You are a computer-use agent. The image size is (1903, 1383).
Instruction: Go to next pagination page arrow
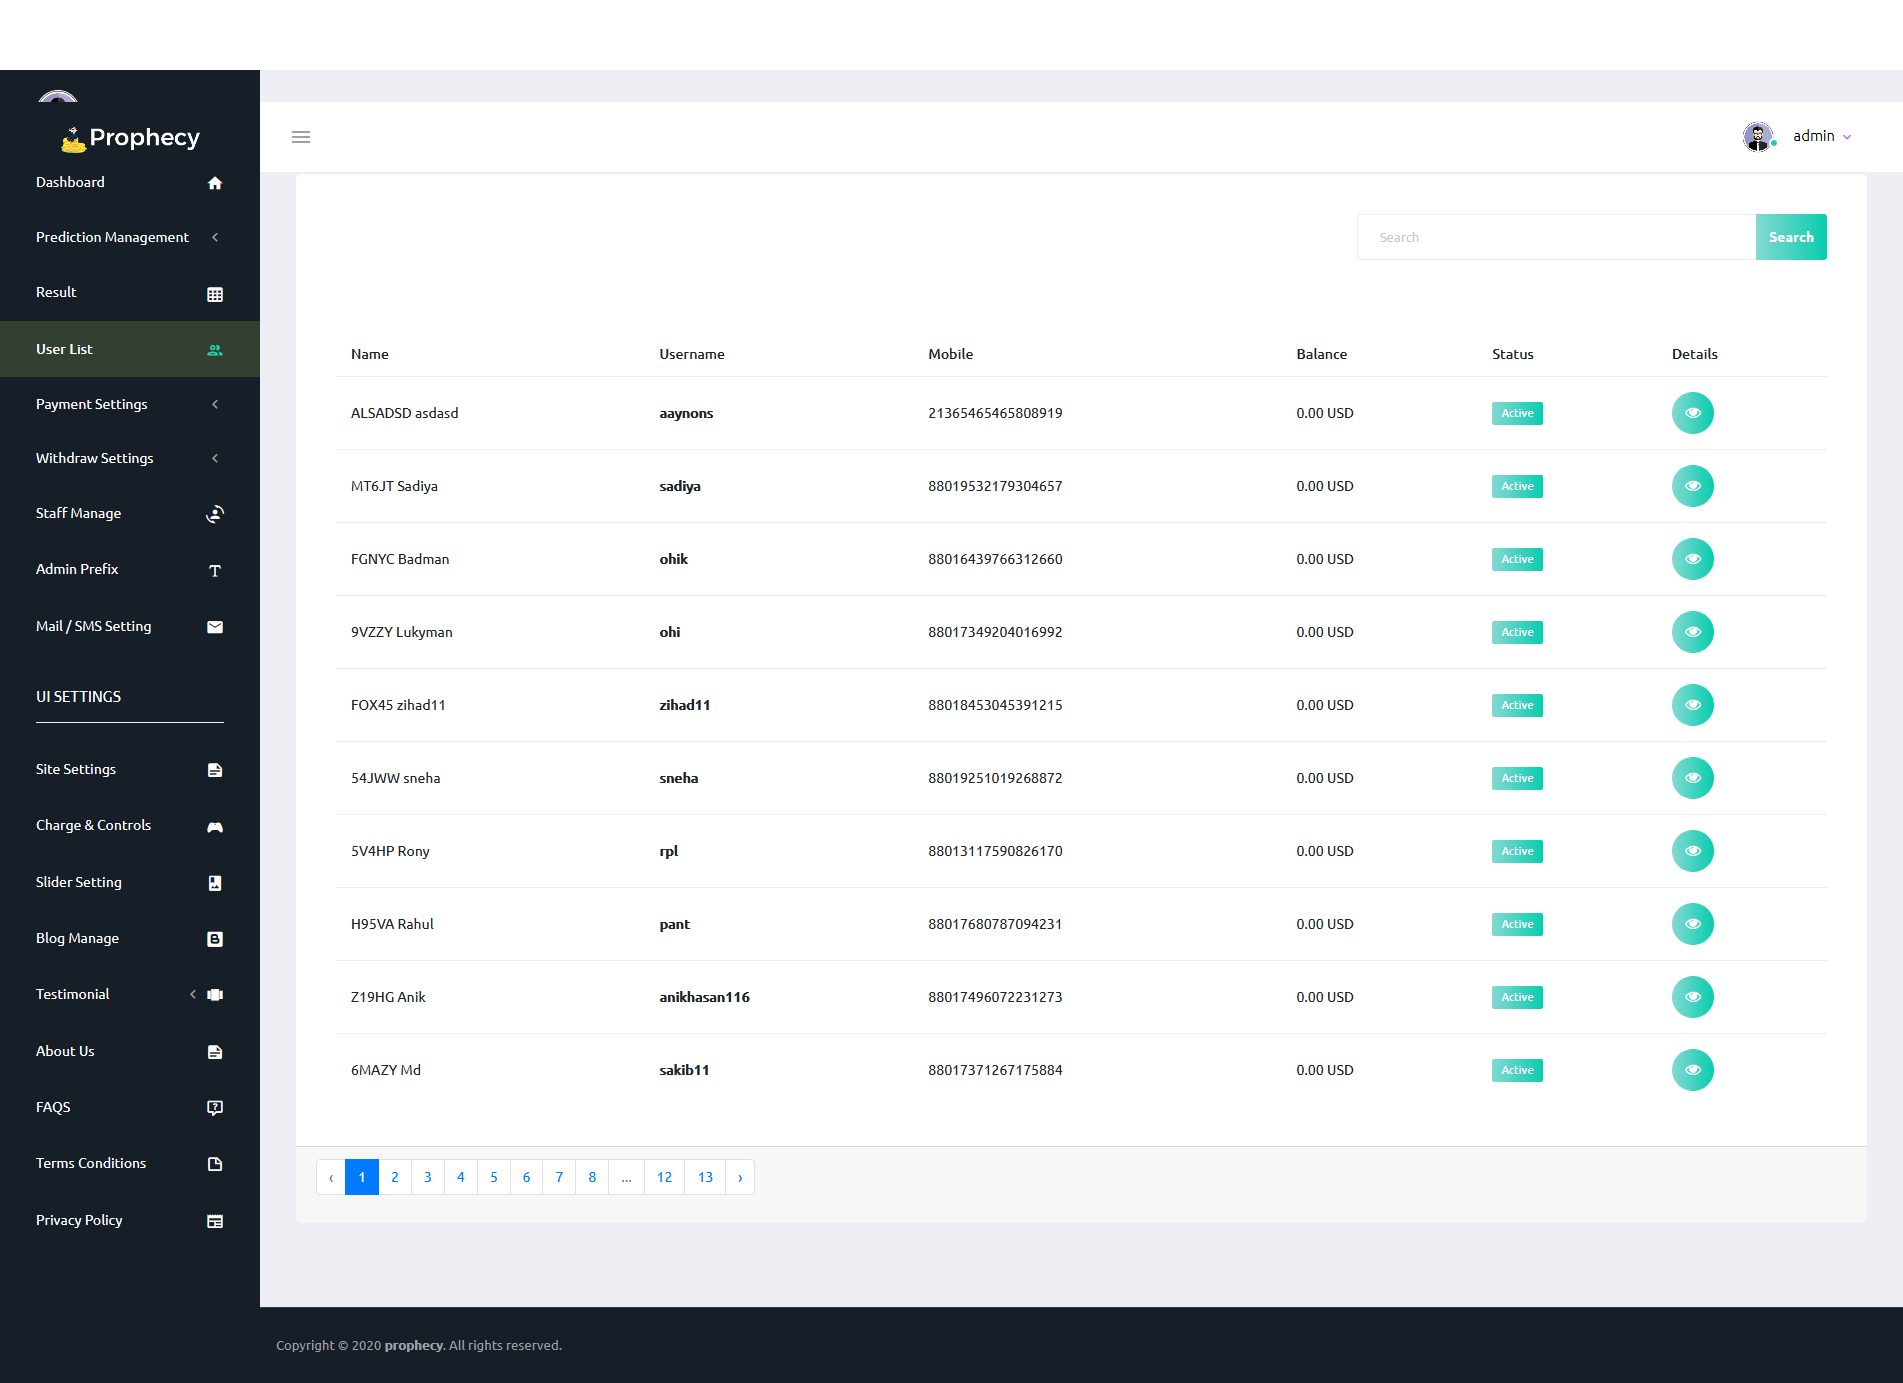pos(740,1177)
